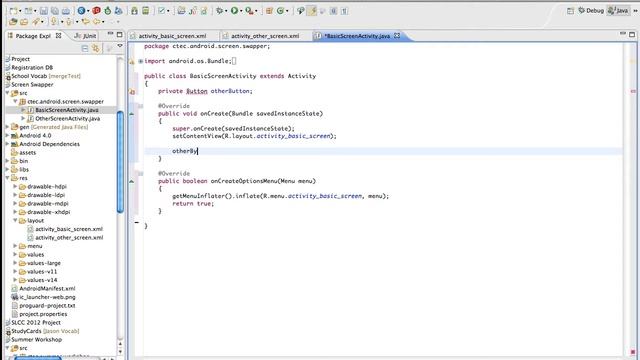
Task: Show more perspectives chevron
Action: [635, 11]
